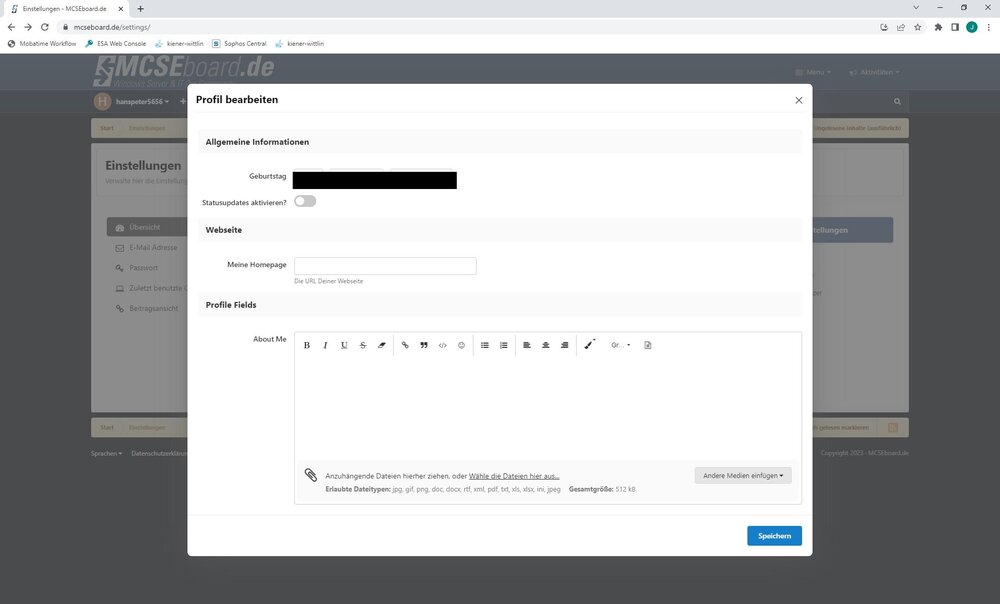Insert a quote block in the editor
The image size is (1000, 604).
tap(424, 345)
